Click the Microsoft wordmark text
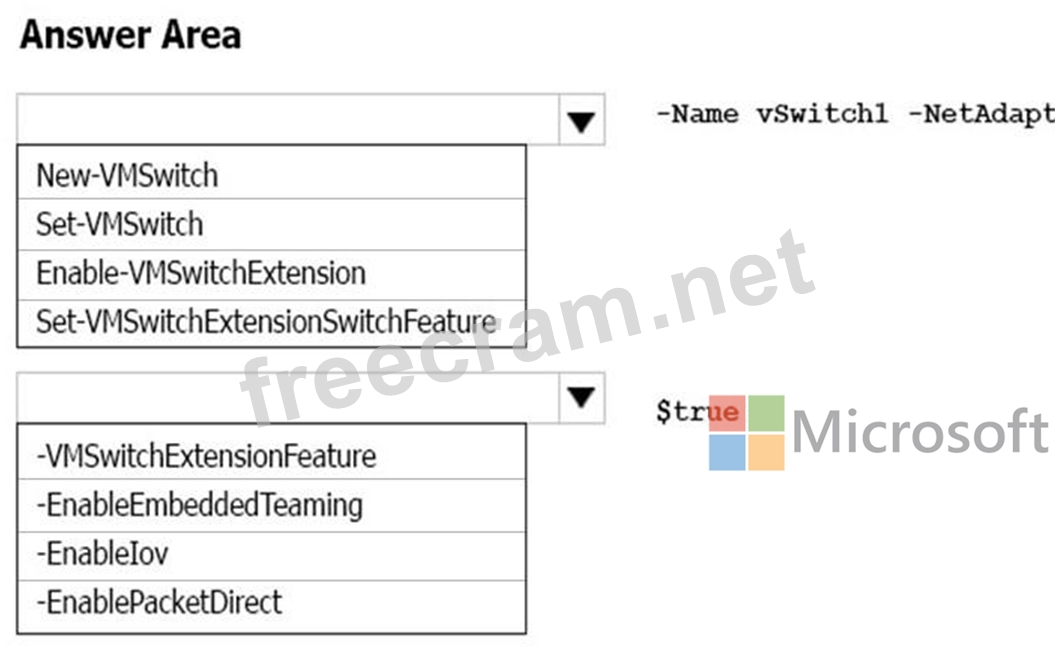Screen dimensions: 1055x666 pos(920,432)
